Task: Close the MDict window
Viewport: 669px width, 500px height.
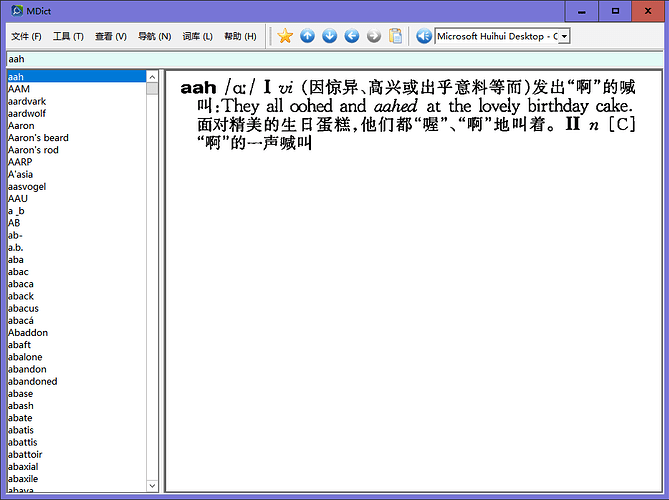Action: (x=648, y=11)
